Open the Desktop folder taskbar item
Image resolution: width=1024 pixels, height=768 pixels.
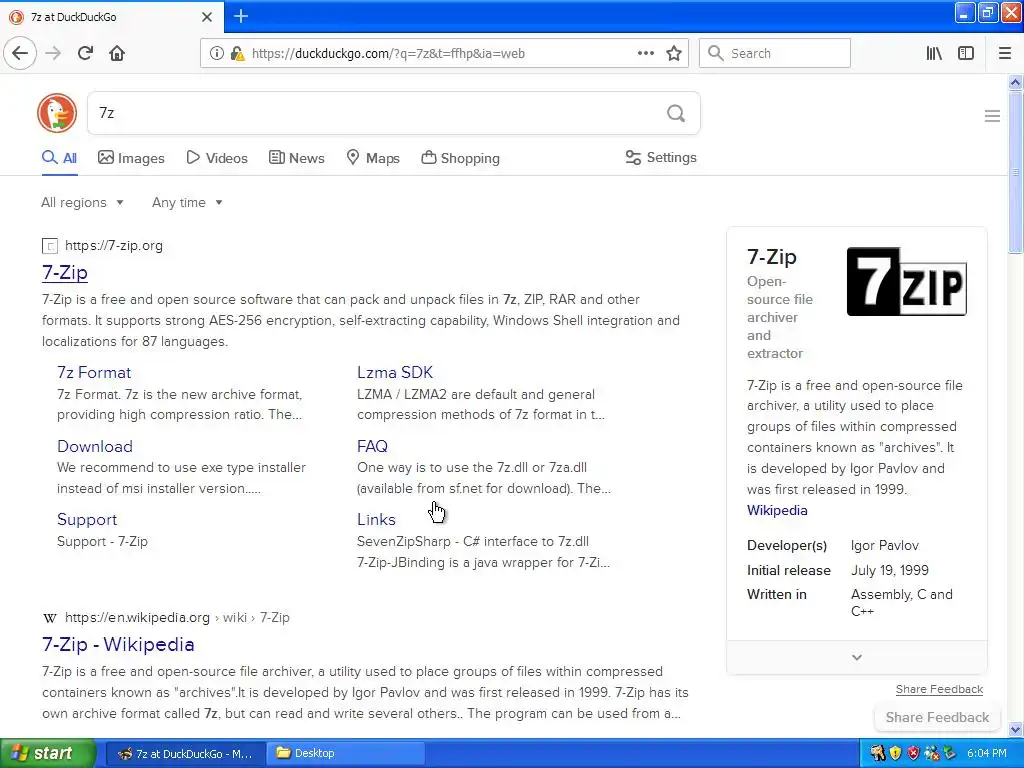point(346,753)
